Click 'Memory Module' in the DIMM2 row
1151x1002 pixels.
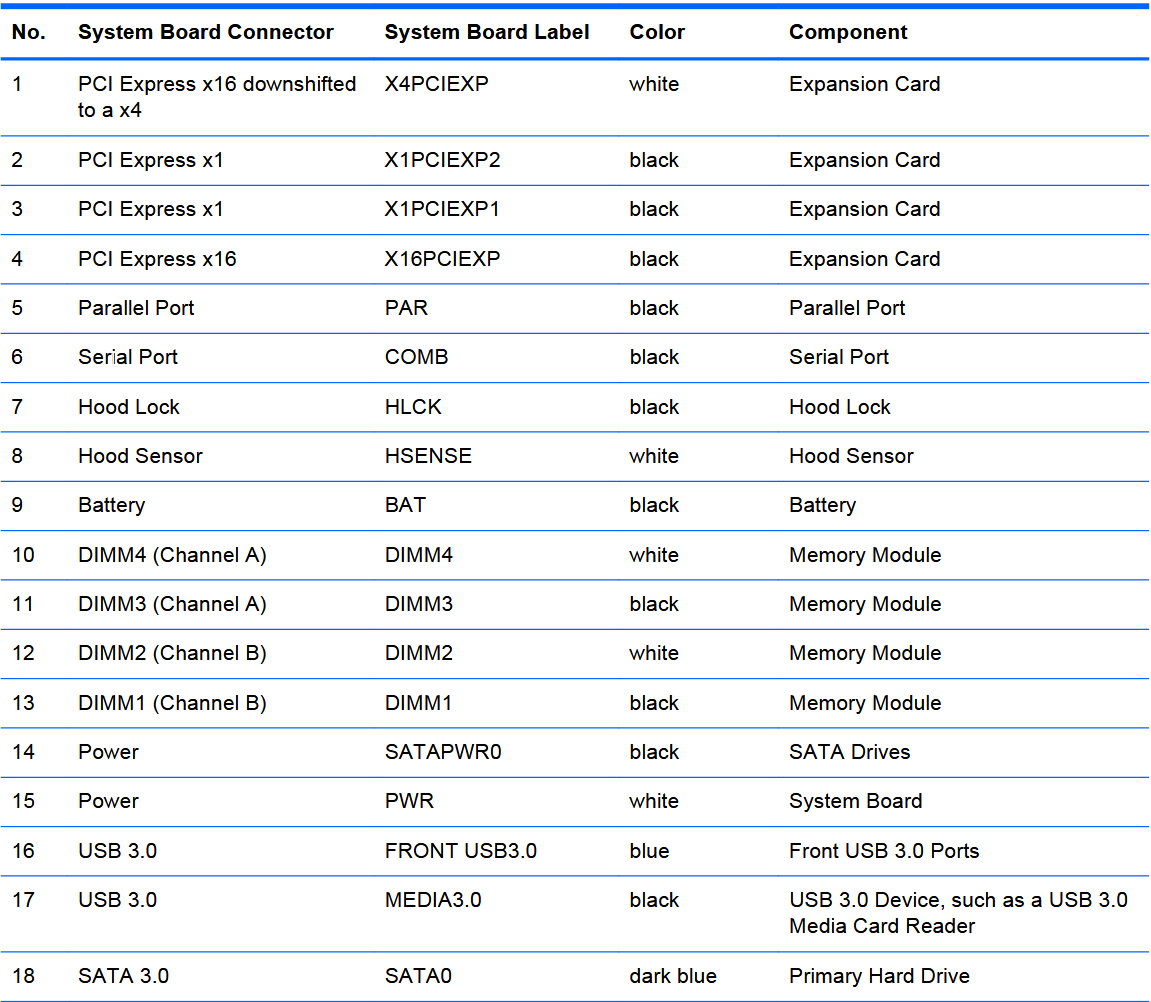pyautogui.click(x=865, y=654)
